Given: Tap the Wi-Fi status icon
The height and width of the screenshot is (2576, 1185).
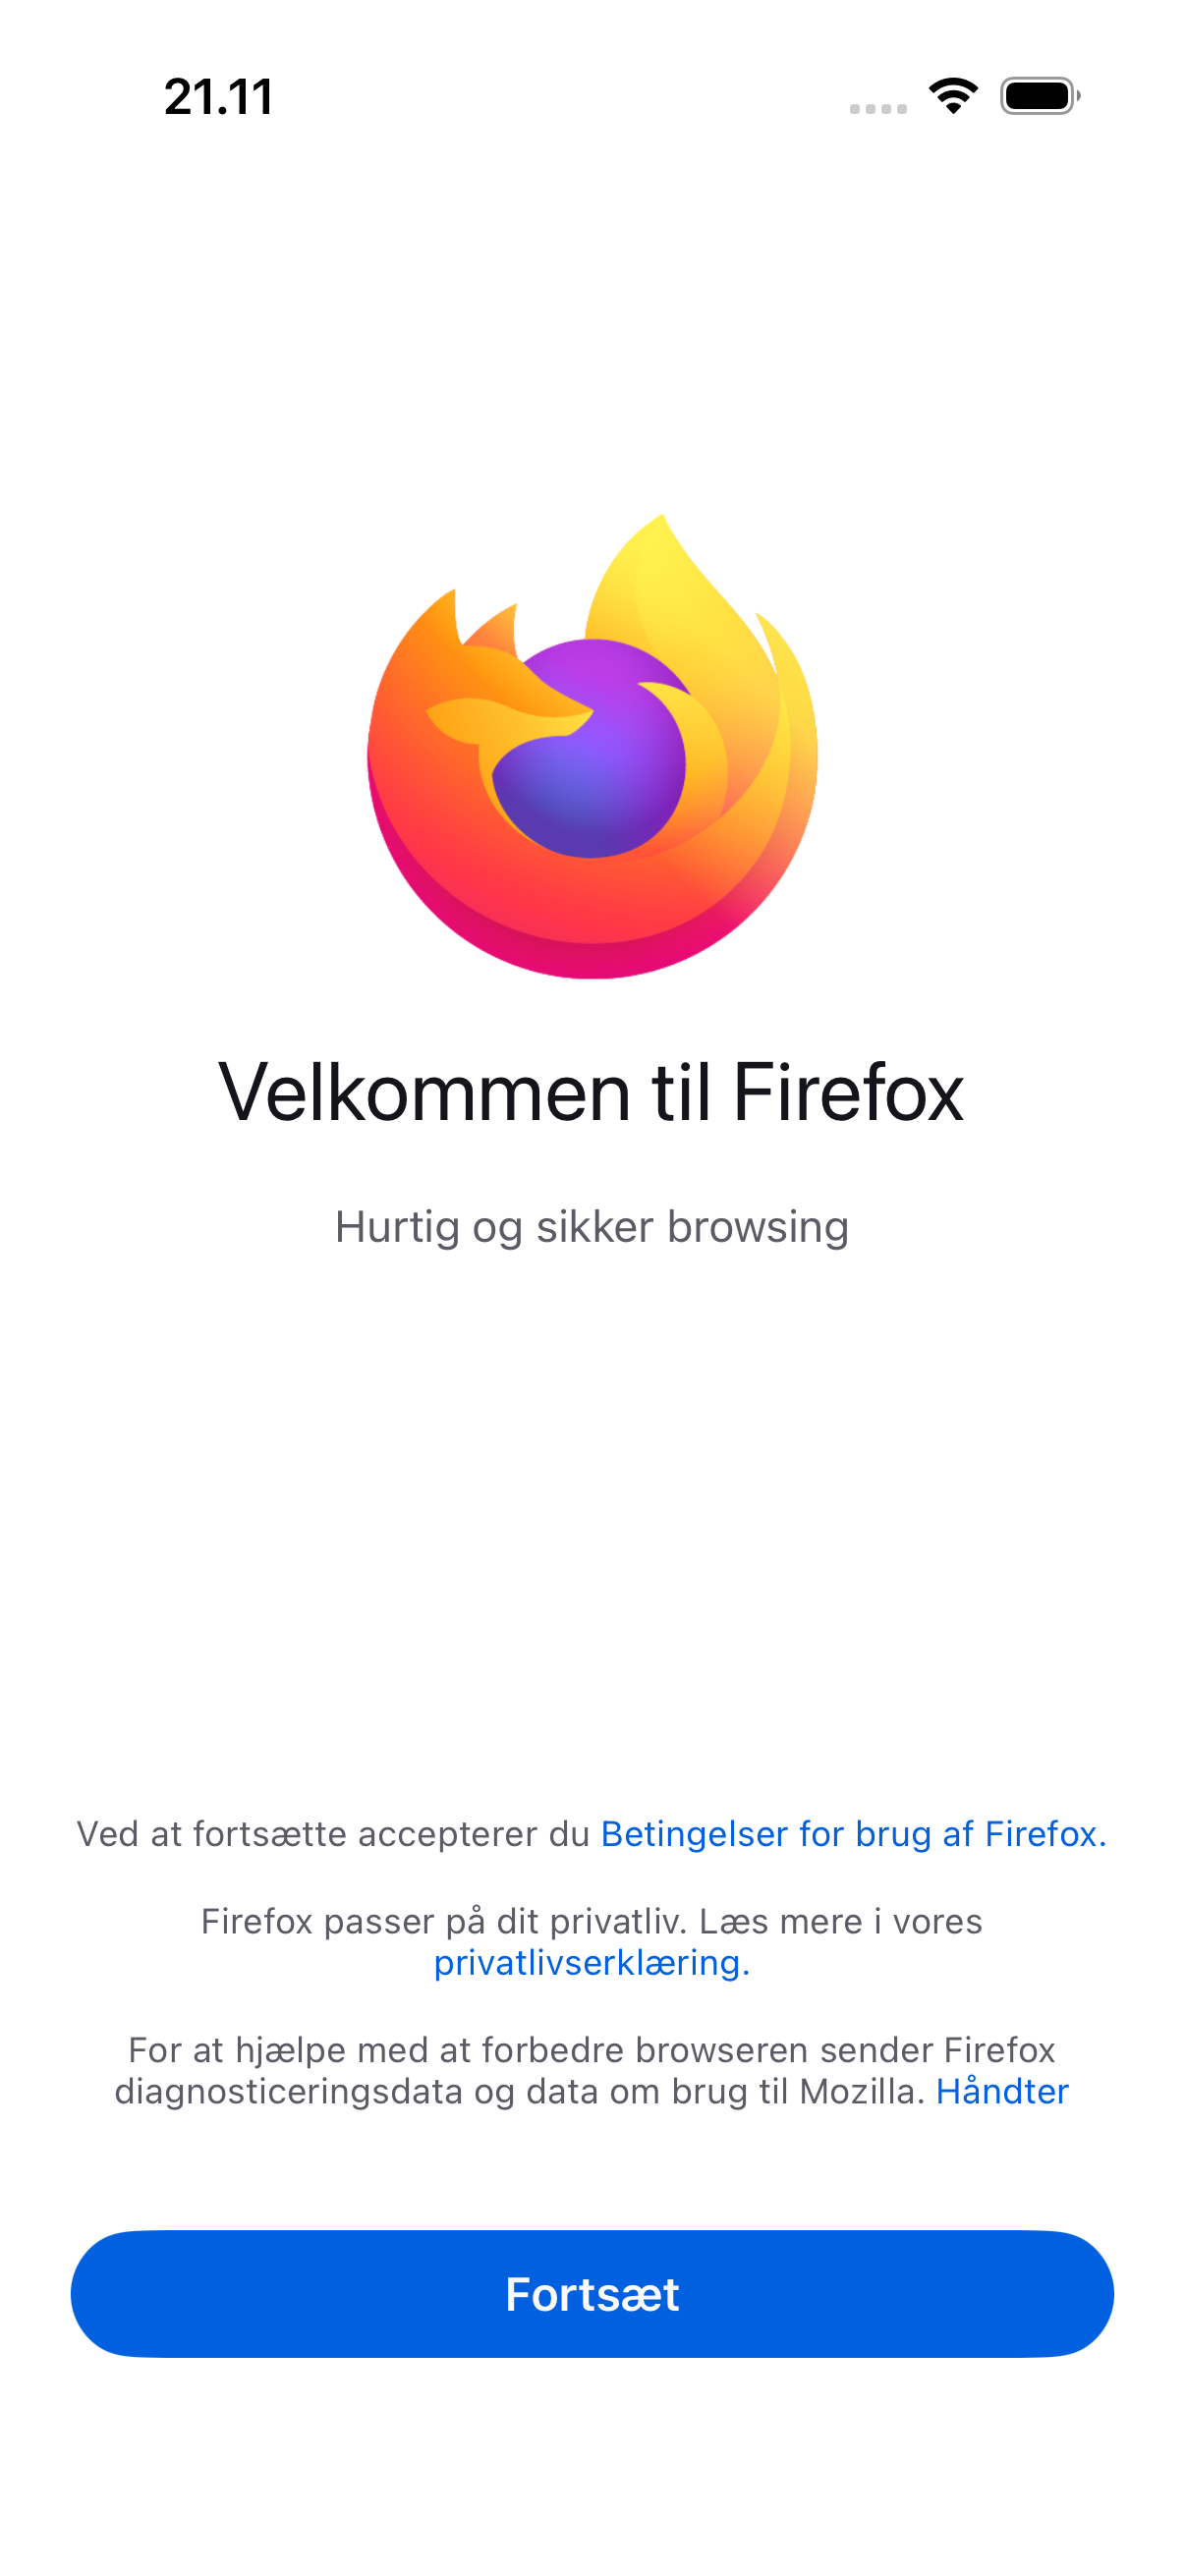Looking at the screenshot, I should pos(953,96).
